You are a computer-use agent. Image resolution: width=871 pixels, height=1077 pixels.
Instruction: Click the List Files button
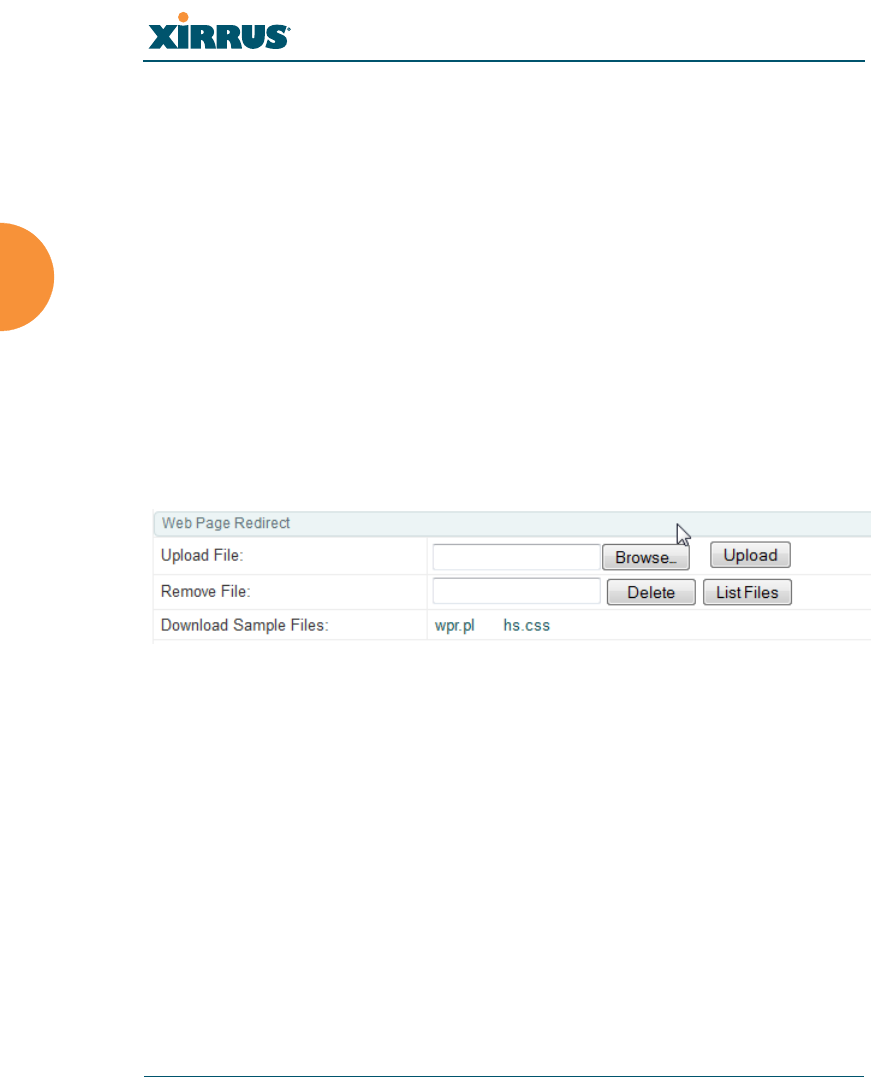coord(747,592)
